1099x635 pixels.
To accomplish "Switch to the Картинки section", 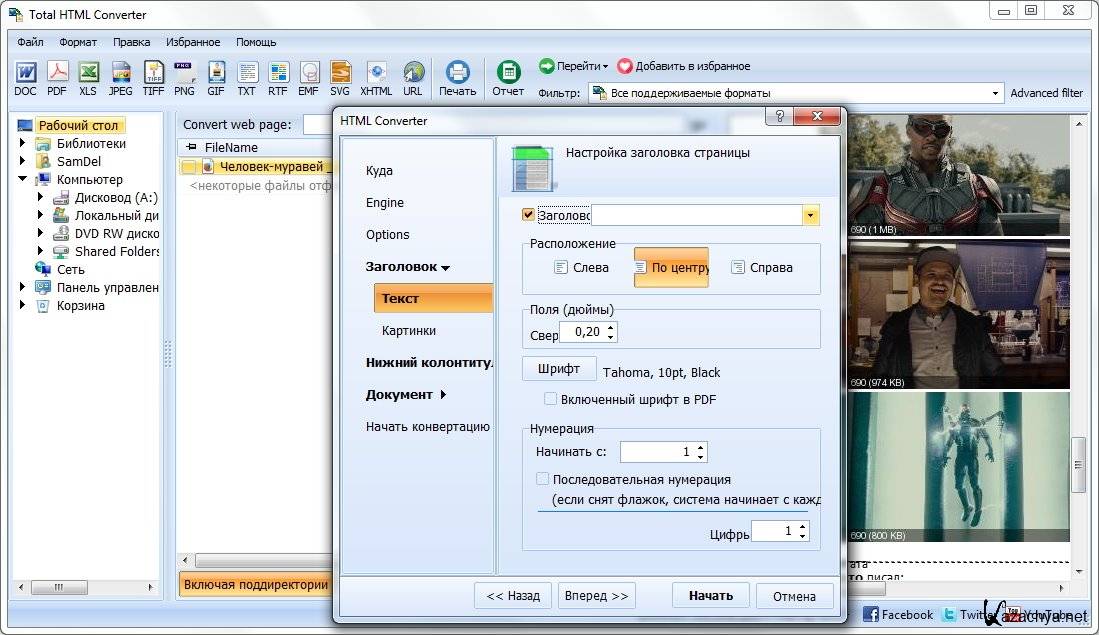I will [408, 330].
